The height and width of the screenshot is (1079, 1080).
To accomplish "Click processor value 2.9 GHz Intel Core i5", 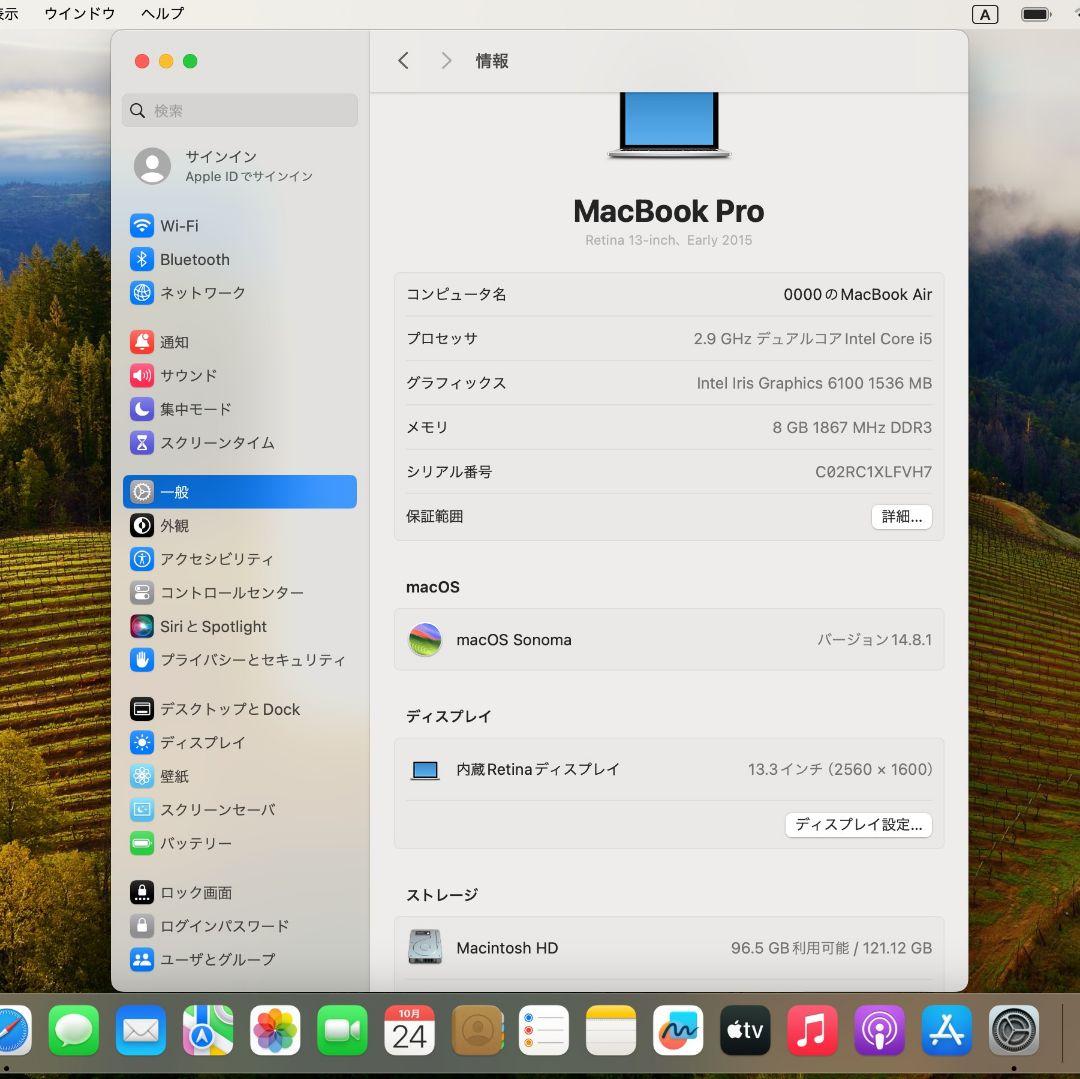I will [813, 339].
